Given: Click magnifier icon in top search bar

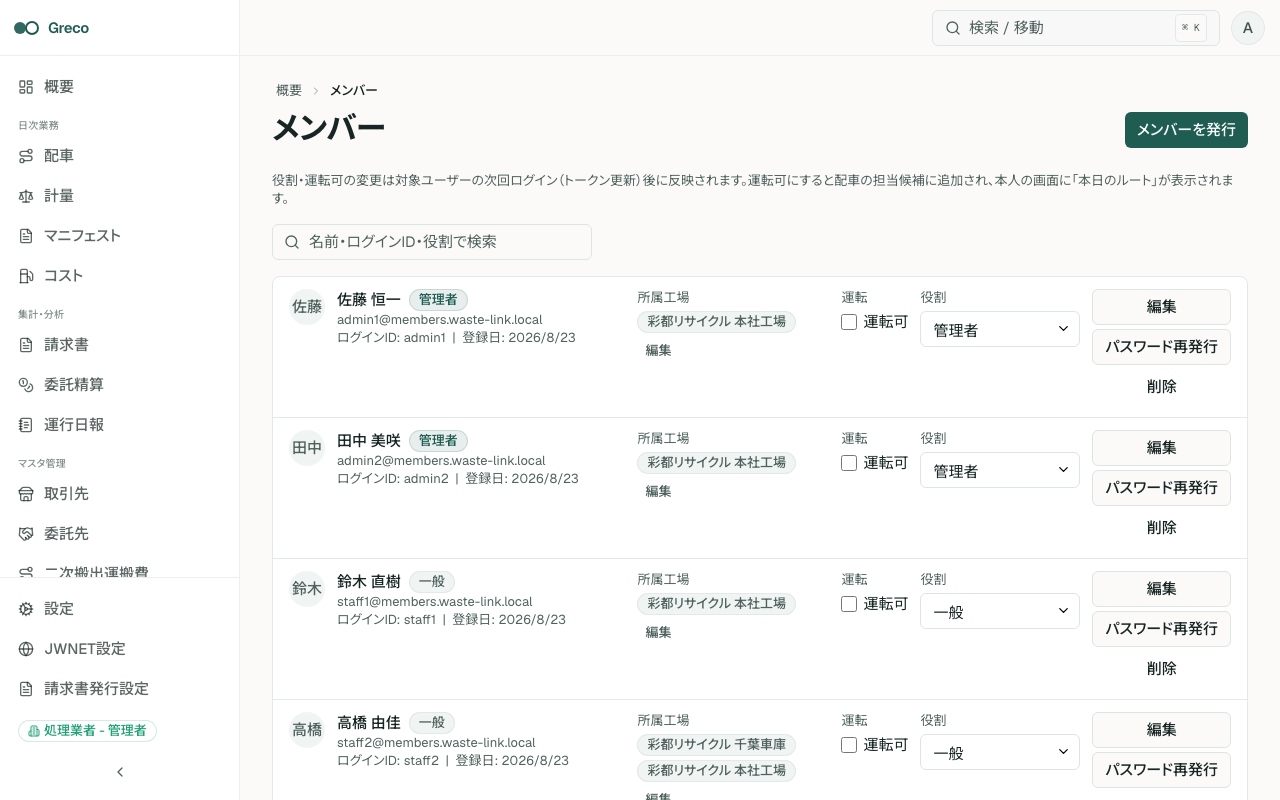Looking at the screenshot, I should pos(953,28).
